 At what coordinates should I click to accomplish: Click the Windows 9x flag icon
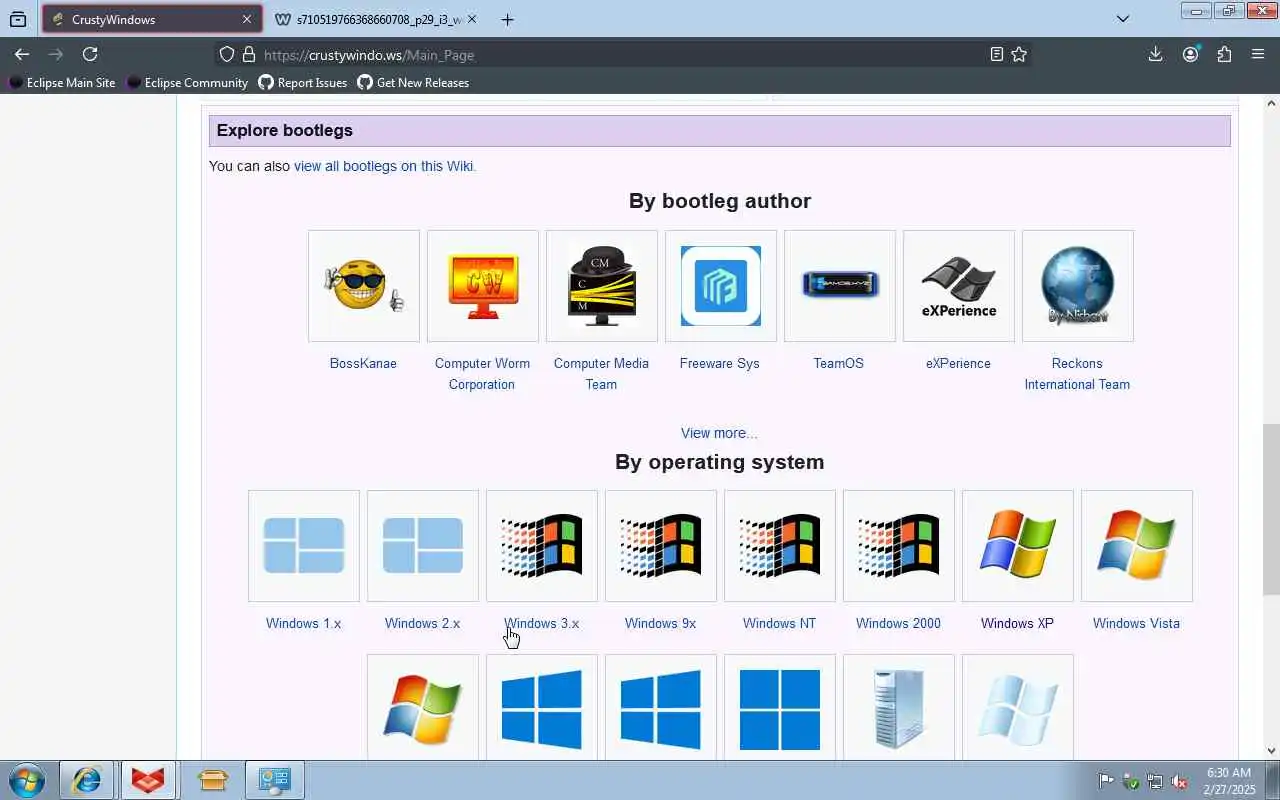click(x=660, y=546)
